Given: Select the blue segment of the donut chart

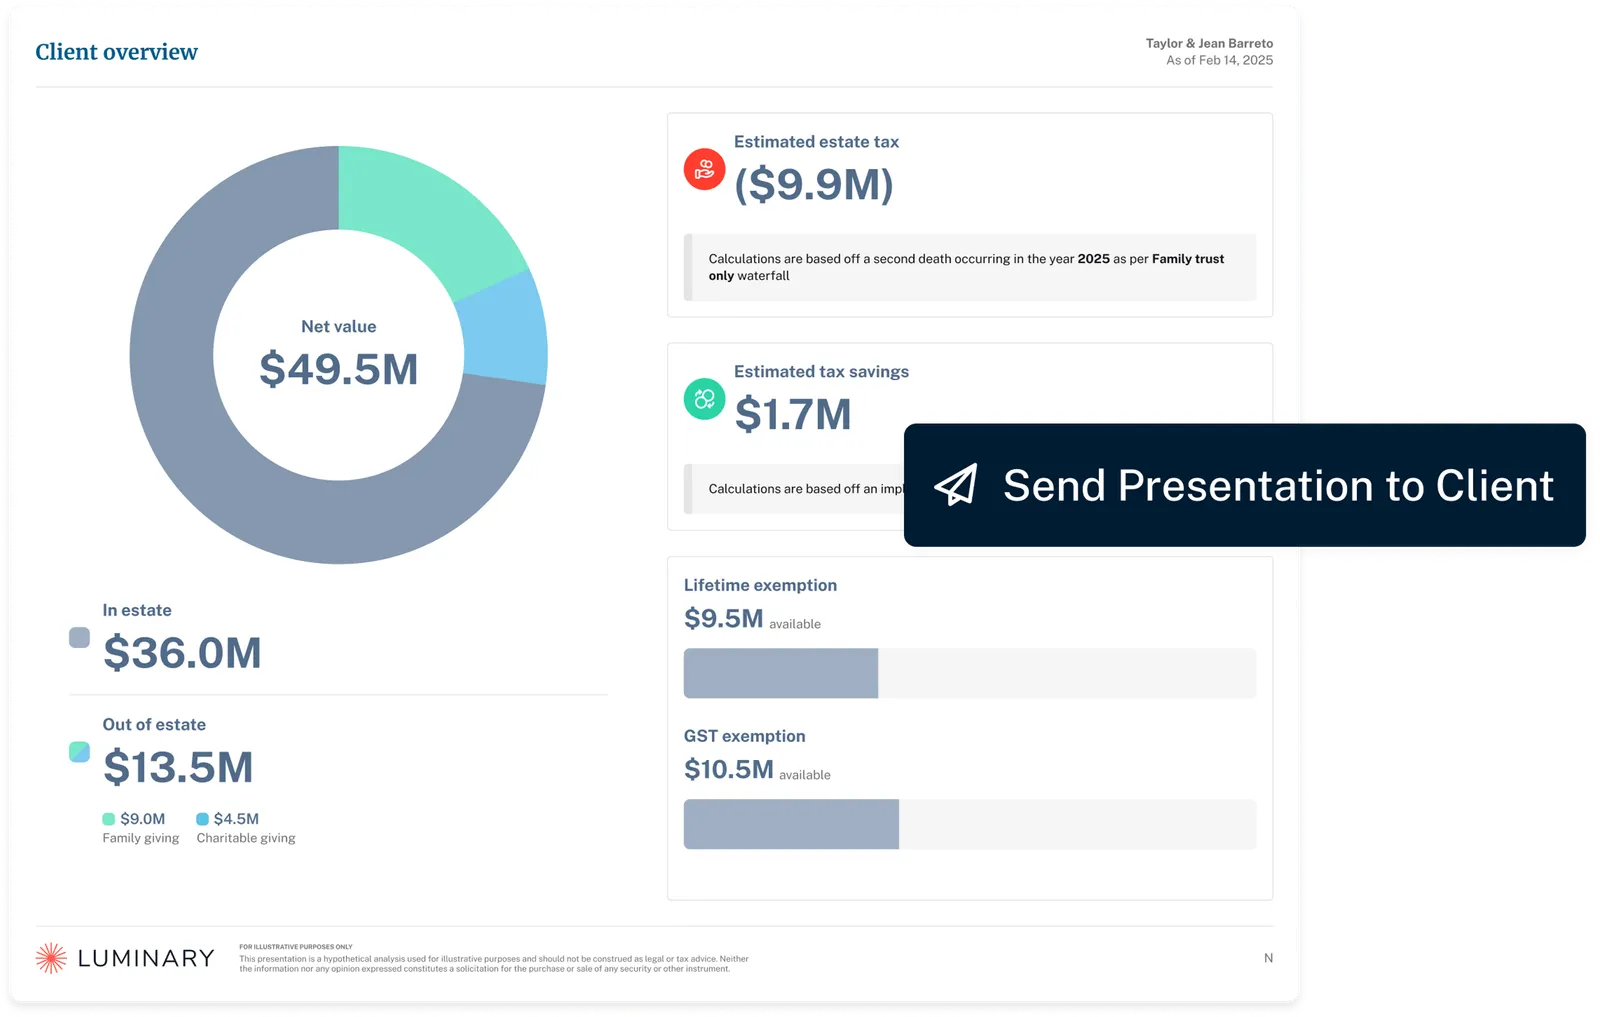Looking at the screenshot, I should [507, 330].
